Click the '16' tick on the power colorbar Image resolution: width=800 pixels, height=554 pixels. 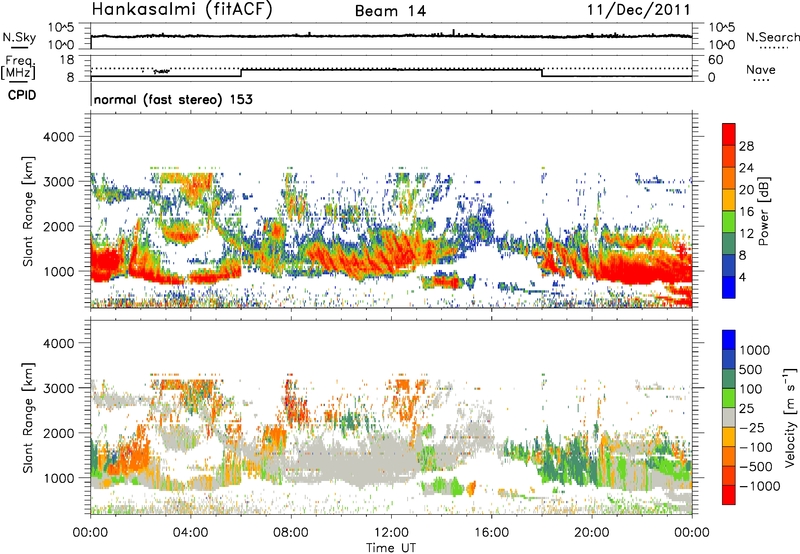coord(746,212)
